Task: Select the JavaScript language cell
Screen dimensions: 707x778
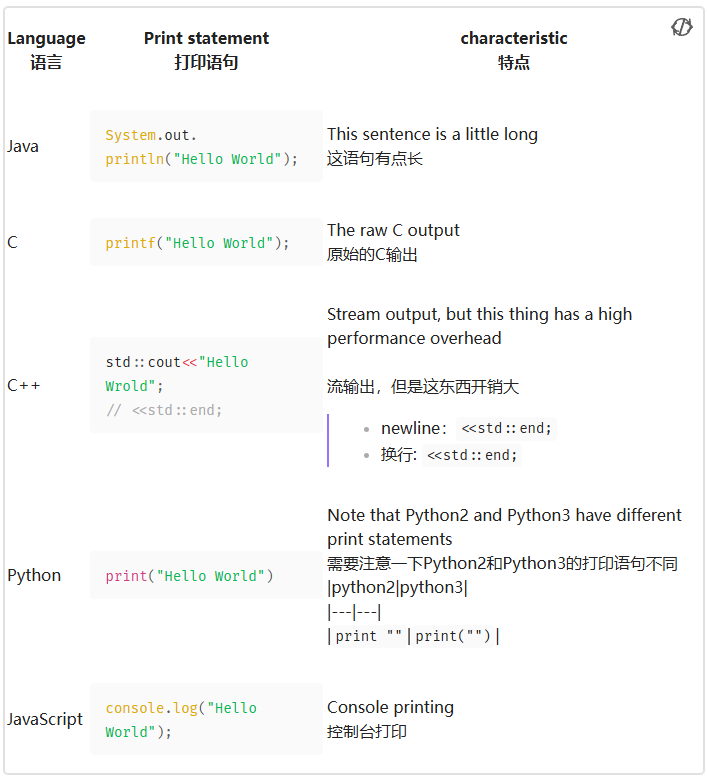Action: point(45,719)
